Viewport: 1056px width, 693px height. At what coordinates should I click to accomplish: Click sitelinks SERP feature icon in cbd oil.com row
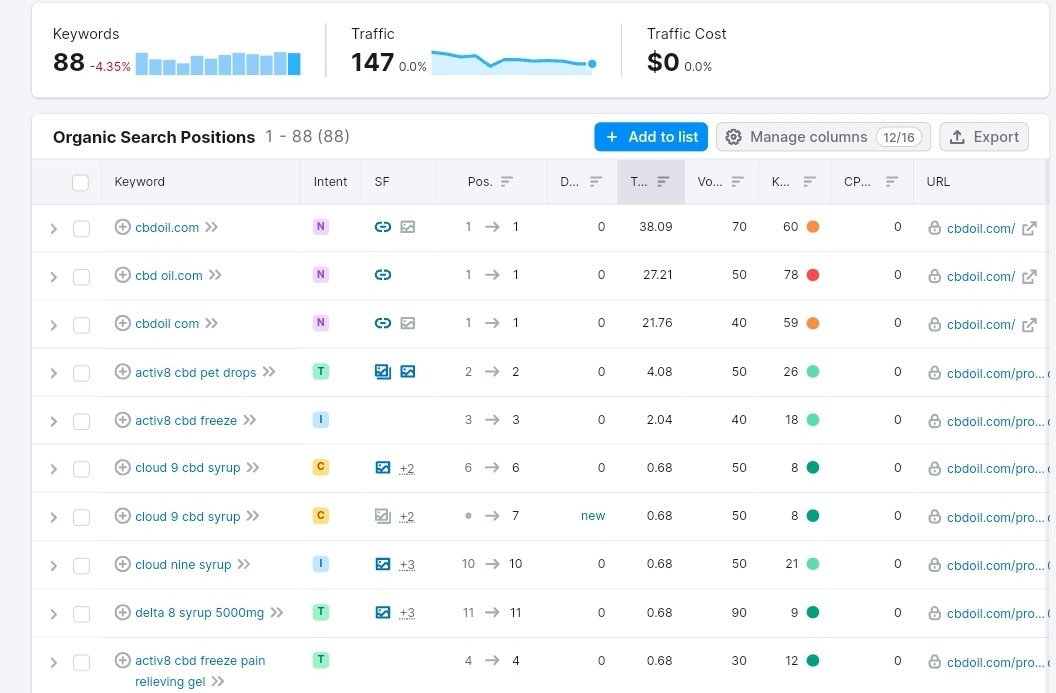point(383,275)
